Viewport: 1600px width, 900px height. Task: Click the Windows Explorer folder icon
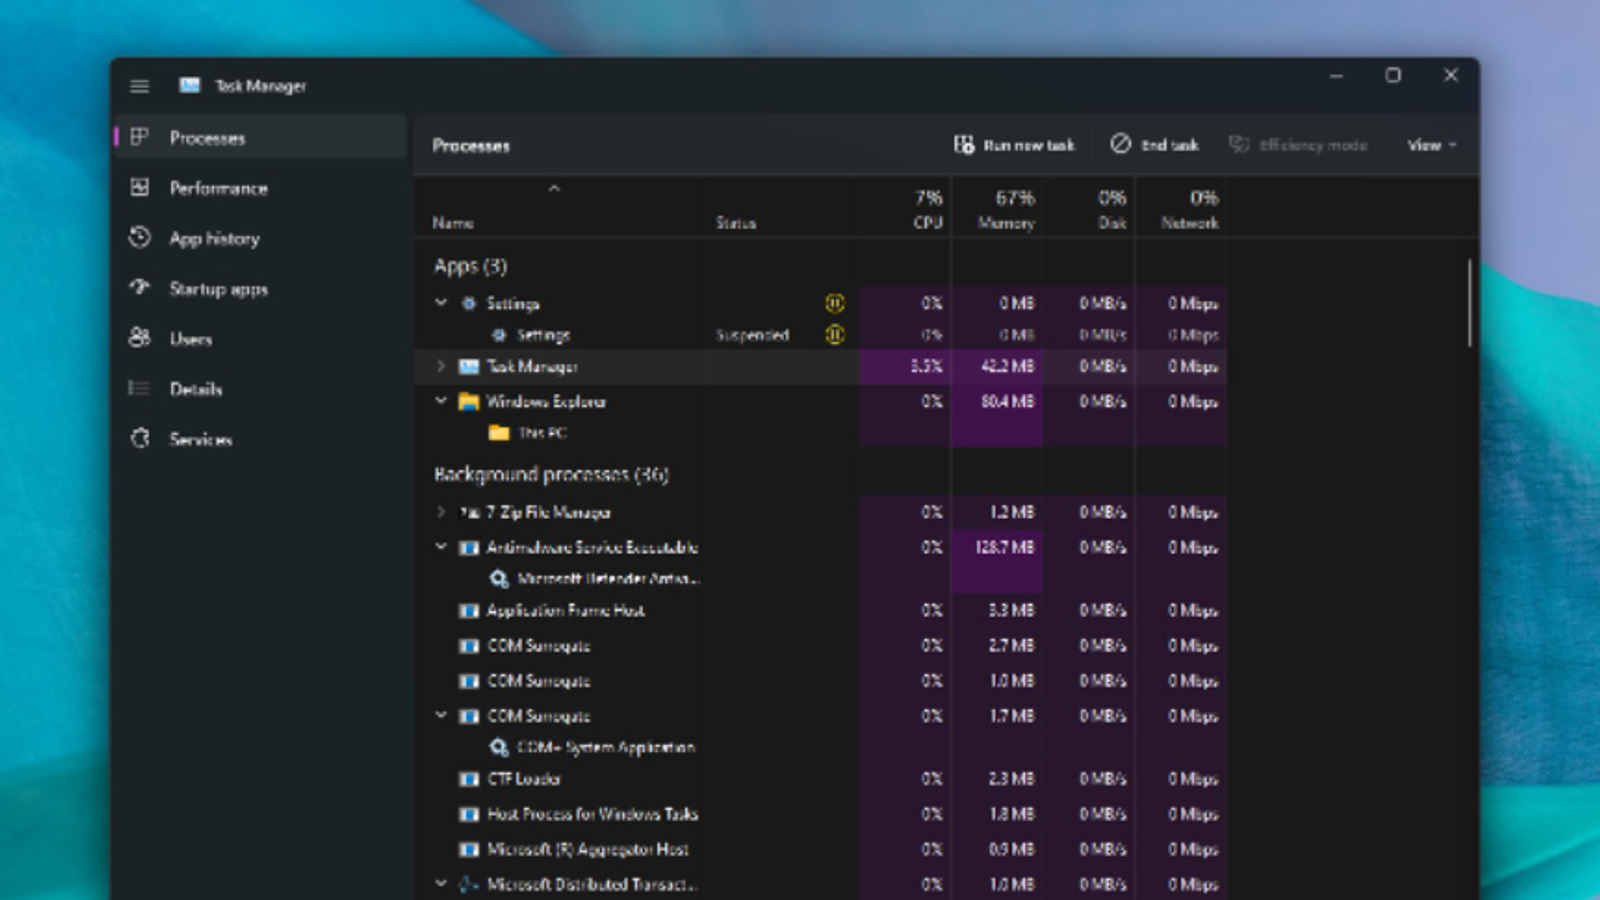[468, 401]
